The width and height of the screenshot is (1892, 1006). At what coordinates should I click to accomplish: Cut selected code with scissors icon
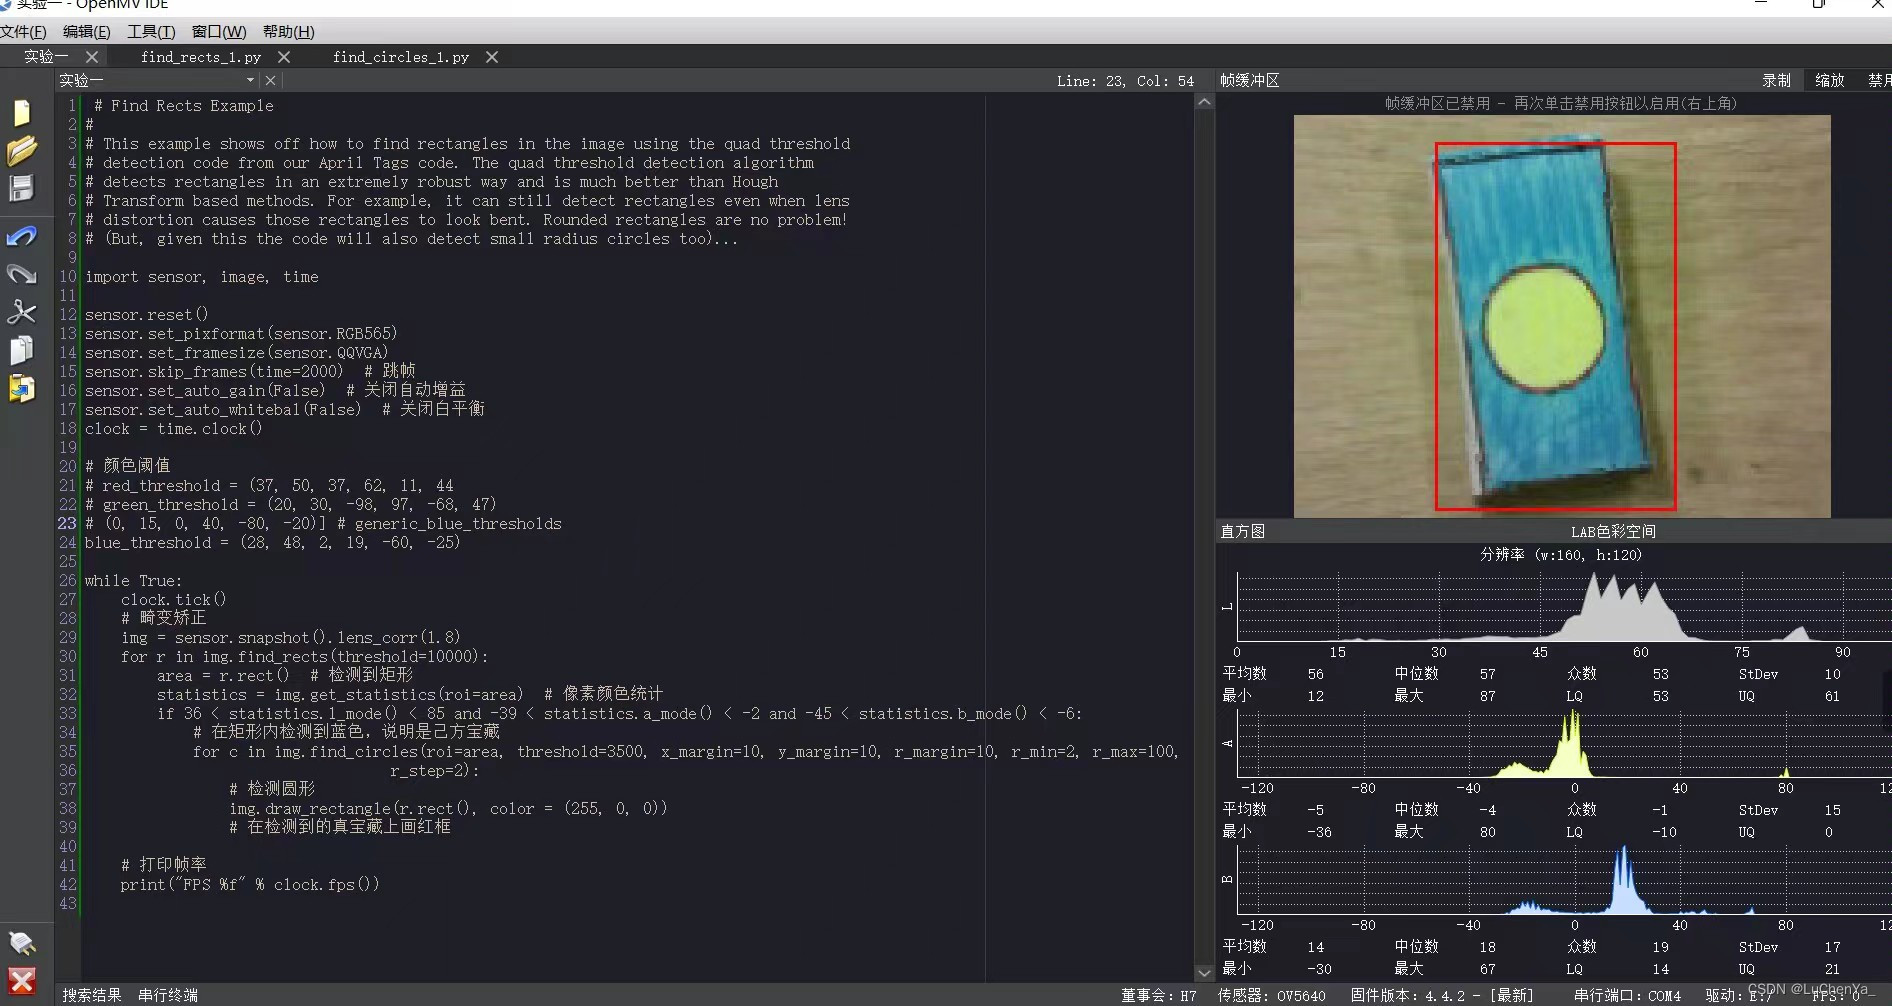[x=22, y=312]
